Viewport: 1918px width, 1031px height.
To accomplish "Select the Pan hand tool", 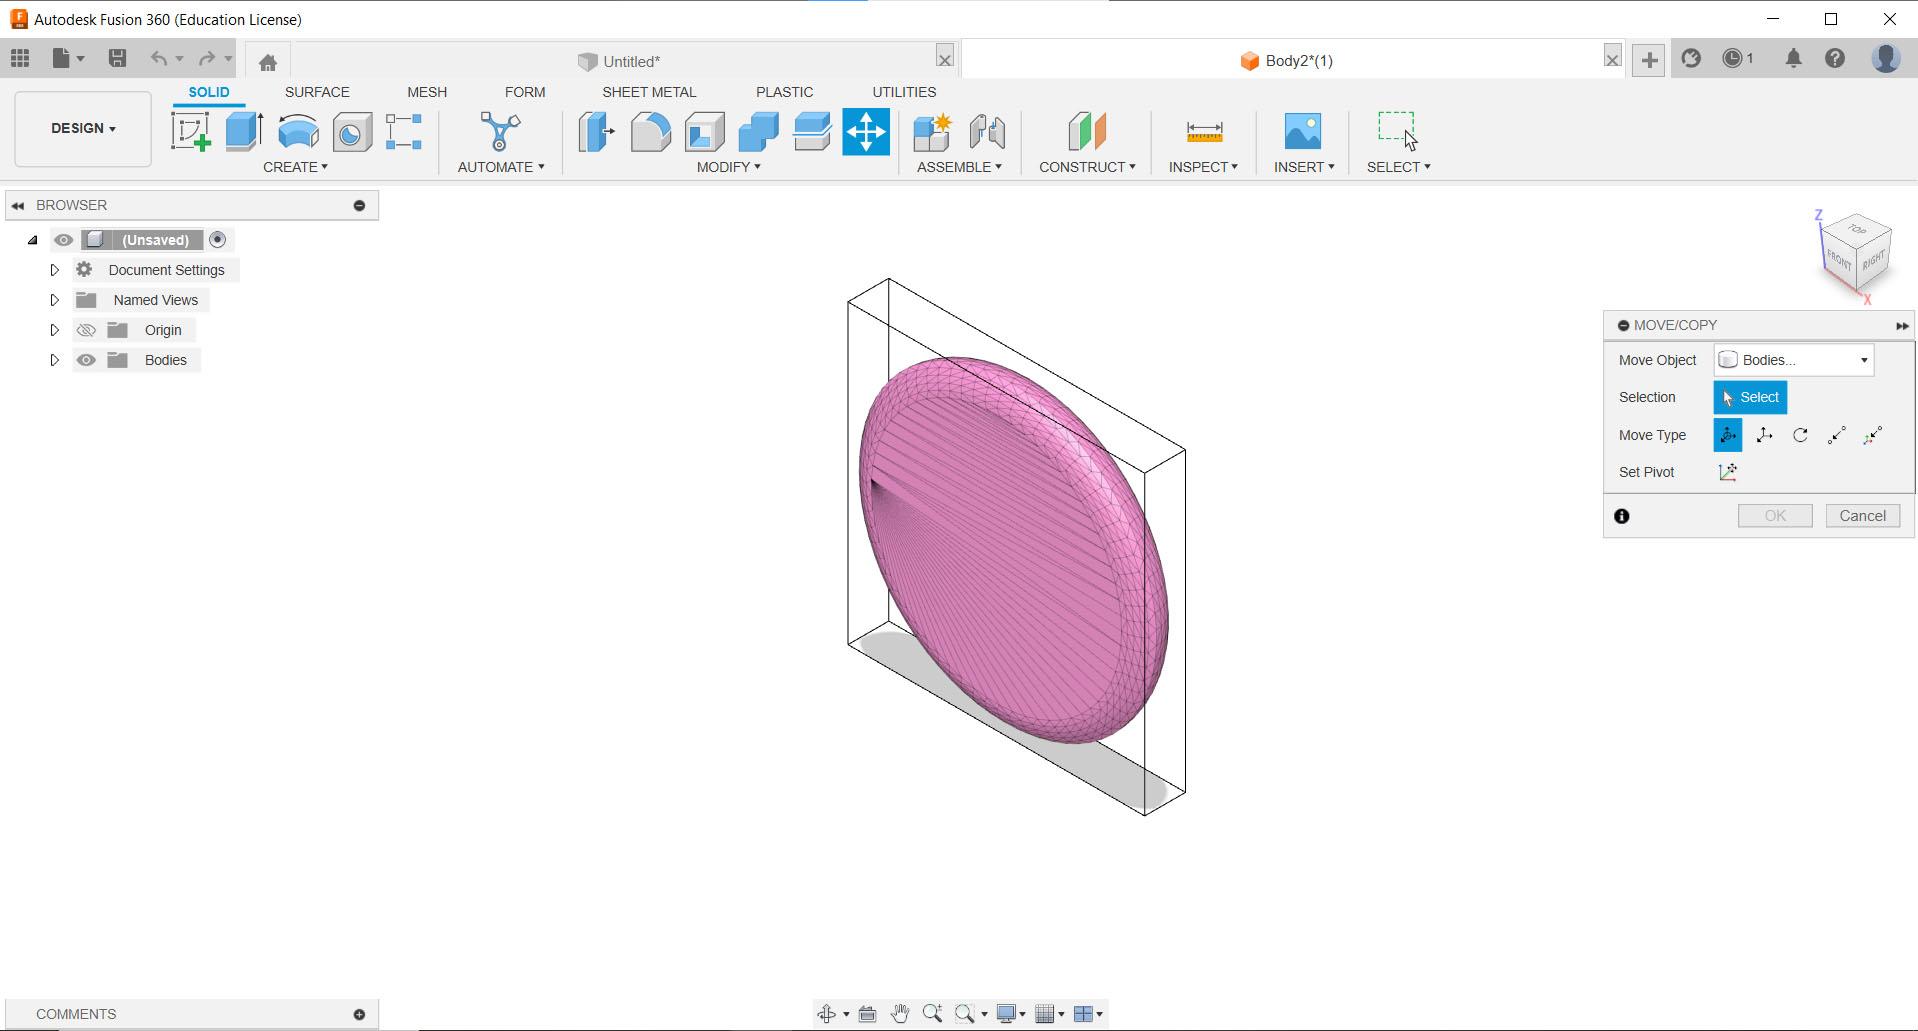I will [900, 1014].
